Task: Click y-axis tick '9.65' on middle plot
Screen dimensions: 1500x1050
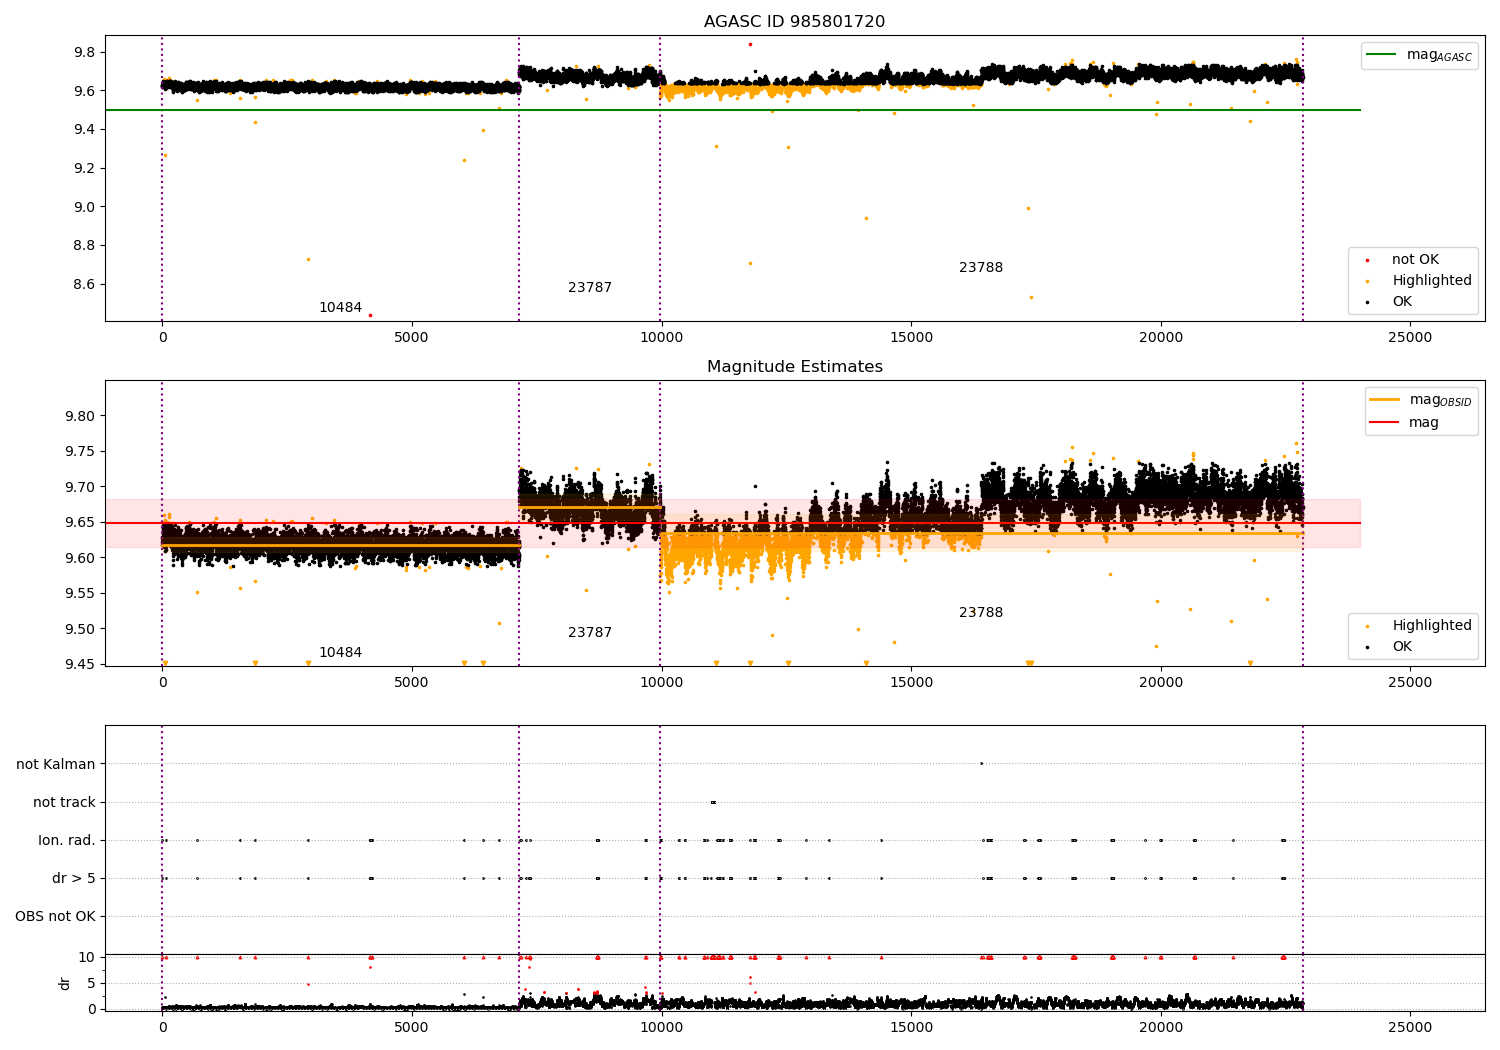Action: 81,523
